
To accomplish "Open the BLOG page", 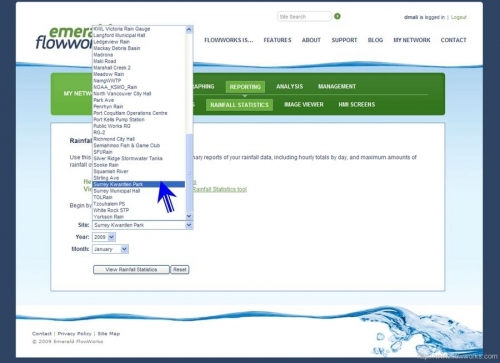I will tap(375, 40).
